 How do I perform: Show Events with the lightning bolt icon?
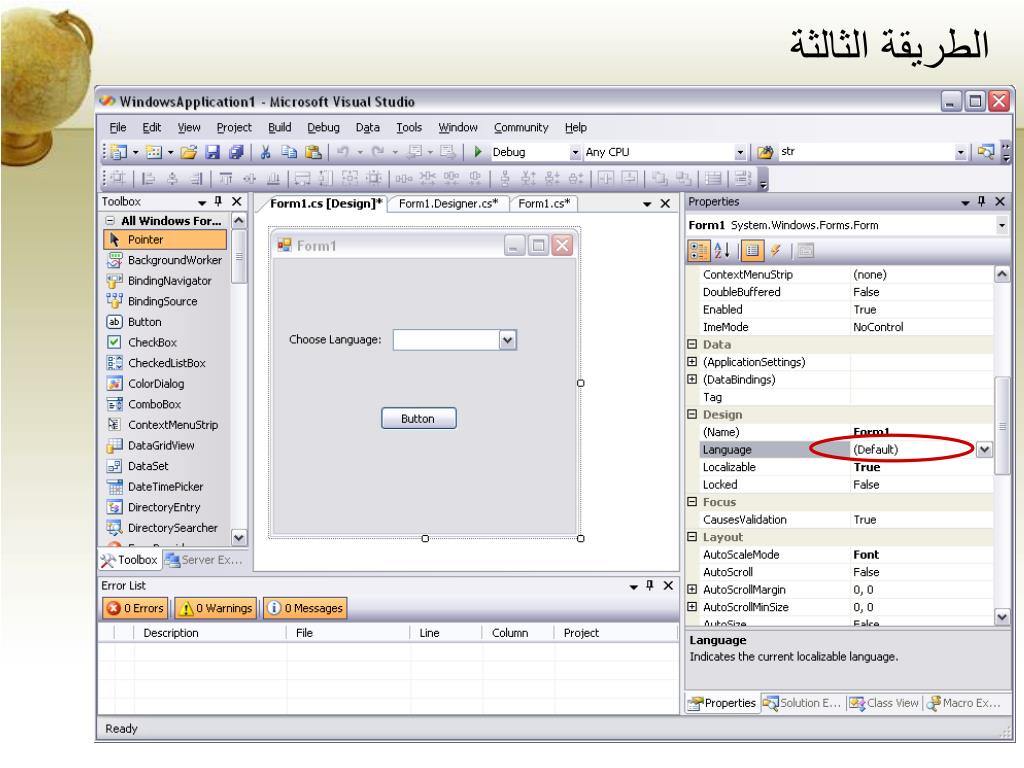776,251
